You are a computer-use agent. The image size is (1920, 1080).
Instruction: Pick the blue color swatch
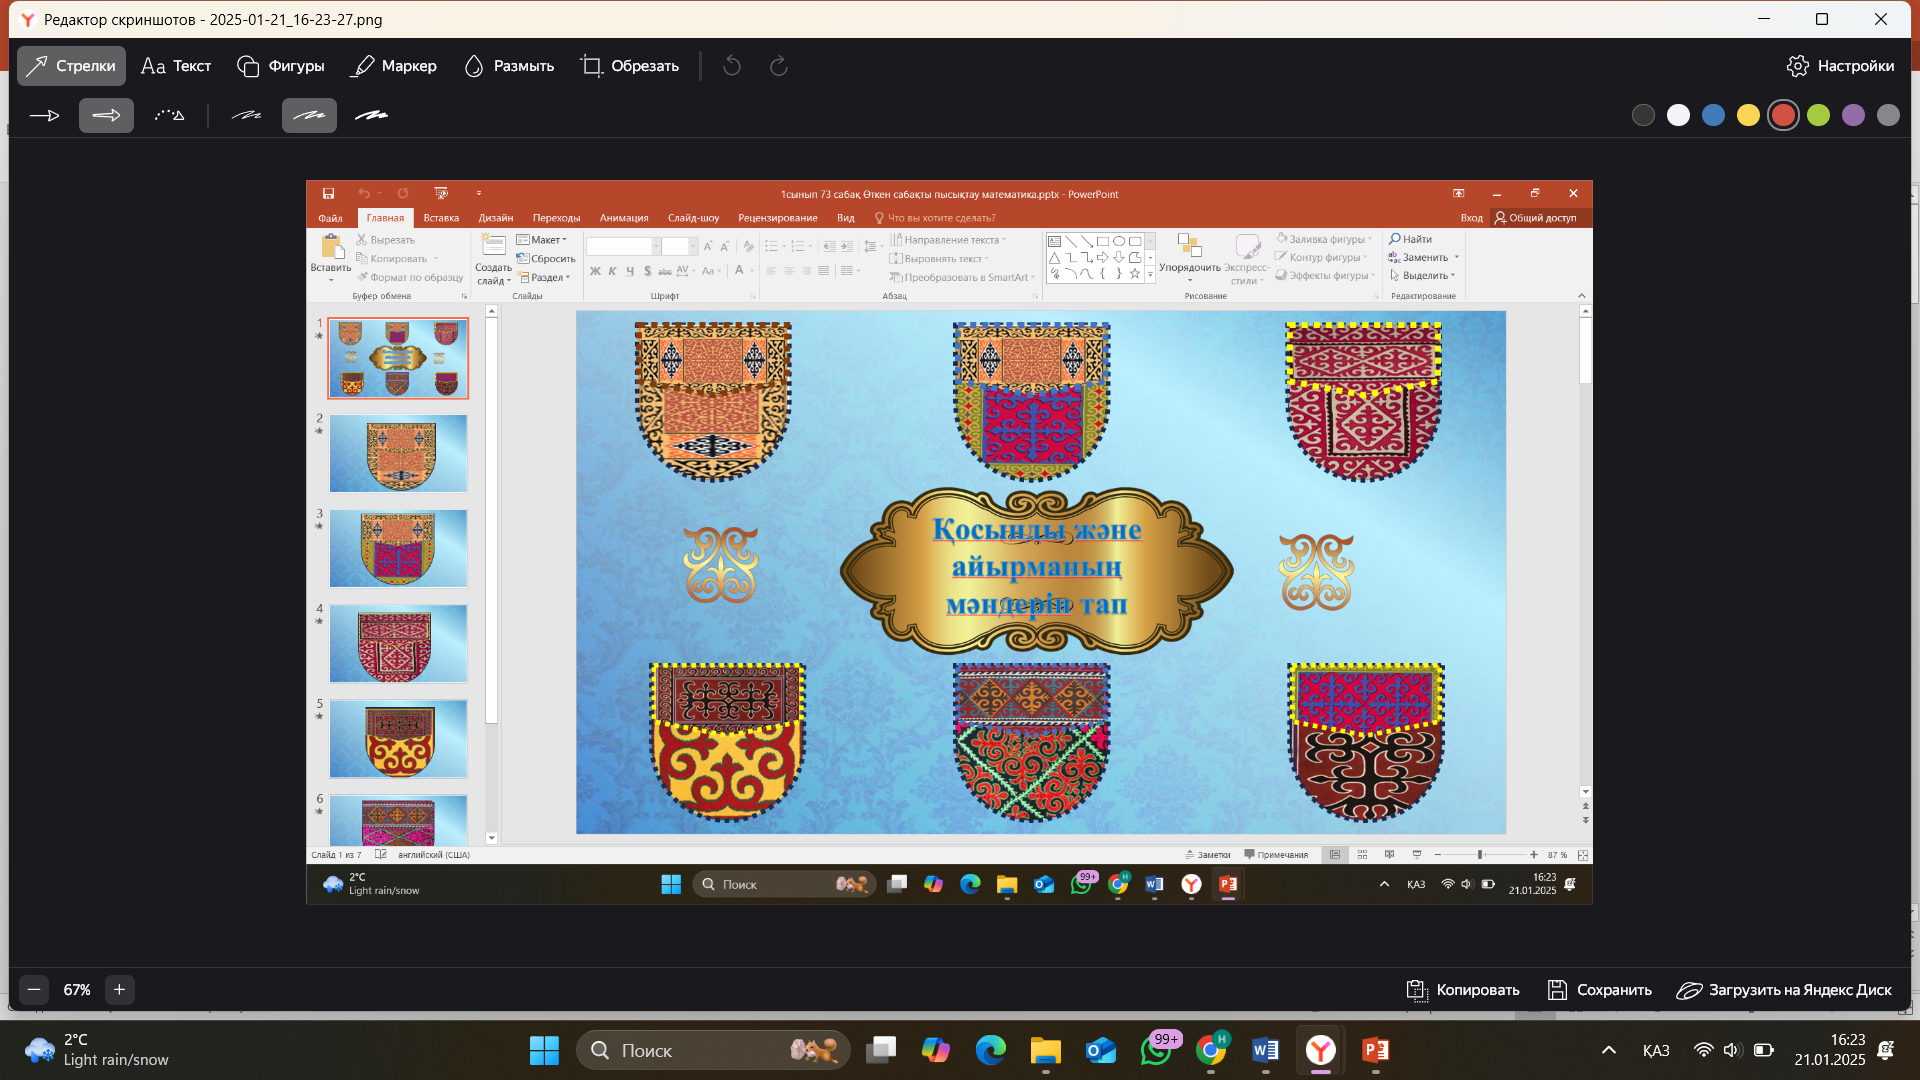tap(1713, 116)
